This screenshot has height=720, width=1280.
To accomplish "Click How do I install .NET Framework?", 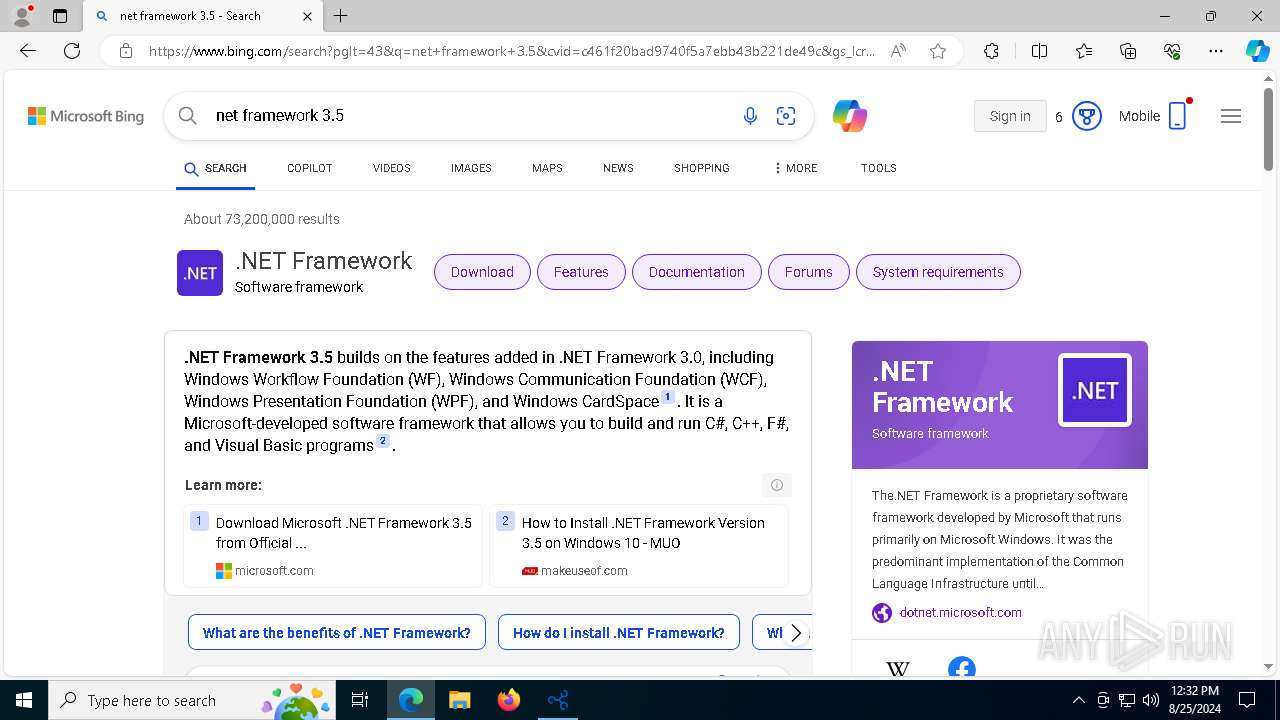I will point(619,633).
